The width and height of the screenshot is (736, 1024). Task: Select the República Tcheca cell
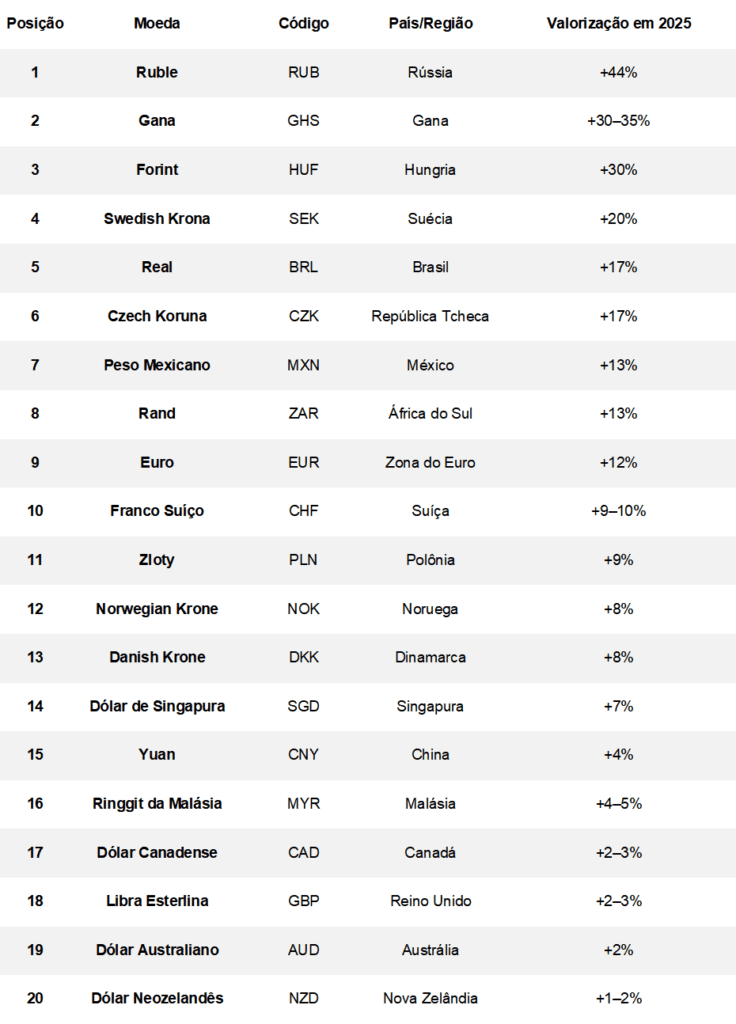[x=430, y=316]
